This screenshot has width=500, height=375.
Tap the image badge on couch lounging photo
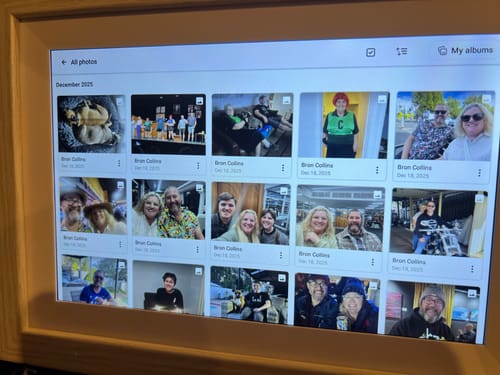coord(286,100)
